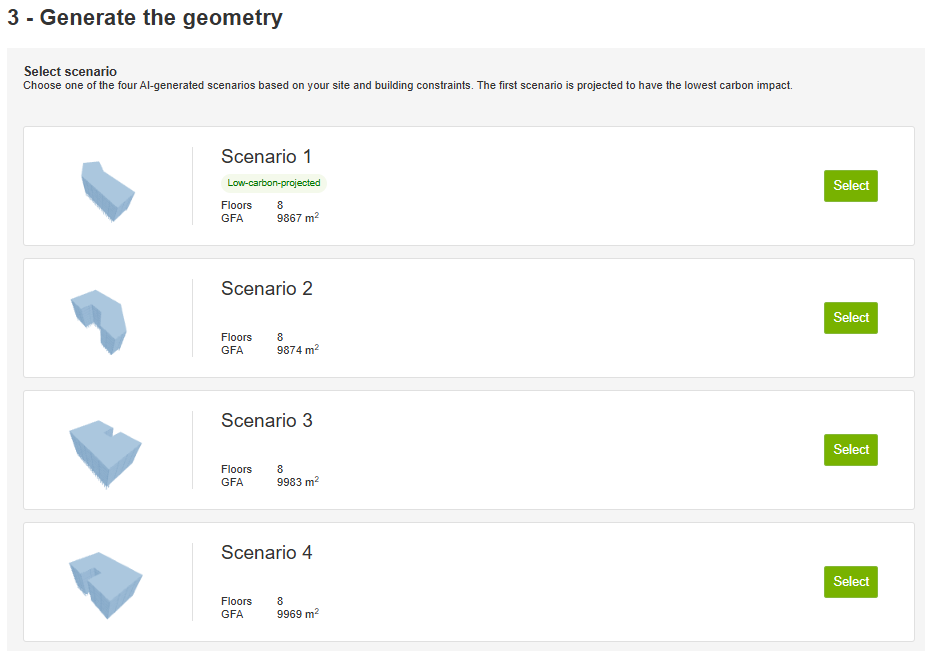Click the Scenario 4 heading
Screen dimensions: 925x651
coord(266,553)
